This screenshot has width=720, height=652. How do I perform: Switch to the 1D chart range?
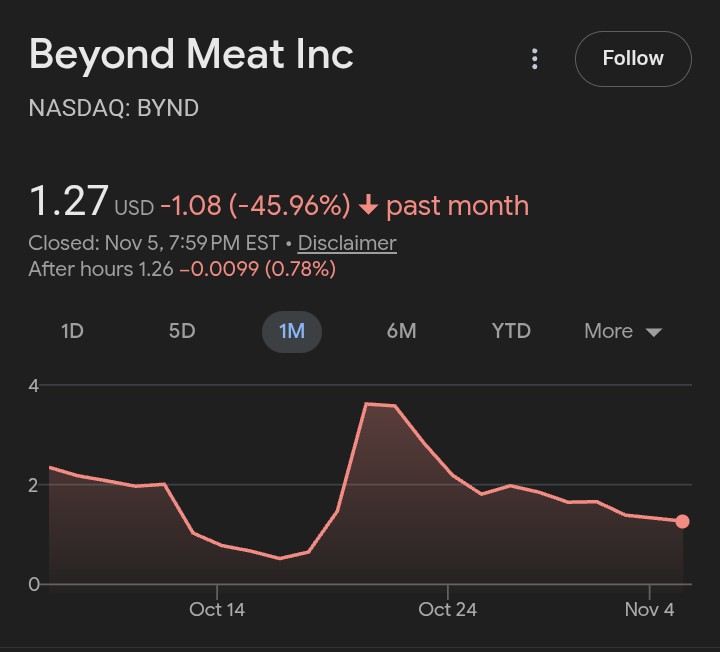[72, 331]
